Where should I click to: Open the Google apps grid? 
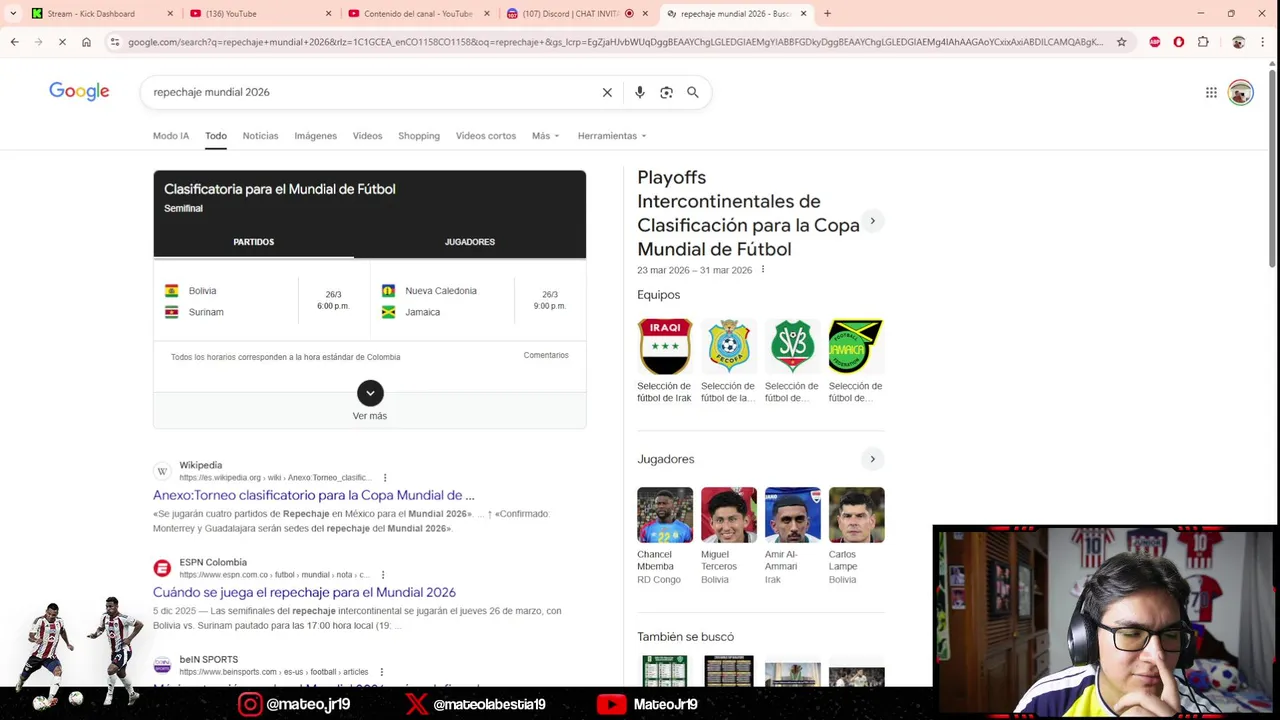click(1211, 92)
